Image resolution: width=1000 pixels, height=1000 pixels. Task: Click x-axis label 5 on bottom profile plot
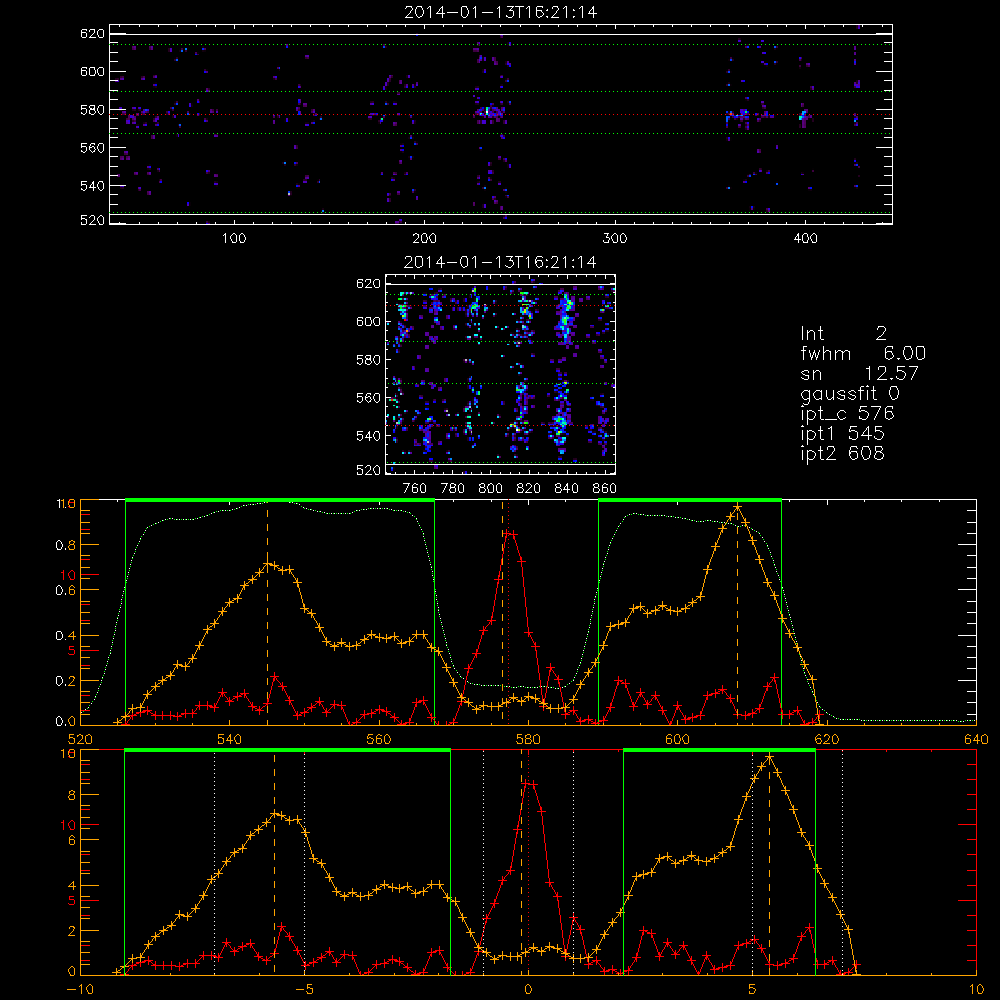(x=753, y=990)
